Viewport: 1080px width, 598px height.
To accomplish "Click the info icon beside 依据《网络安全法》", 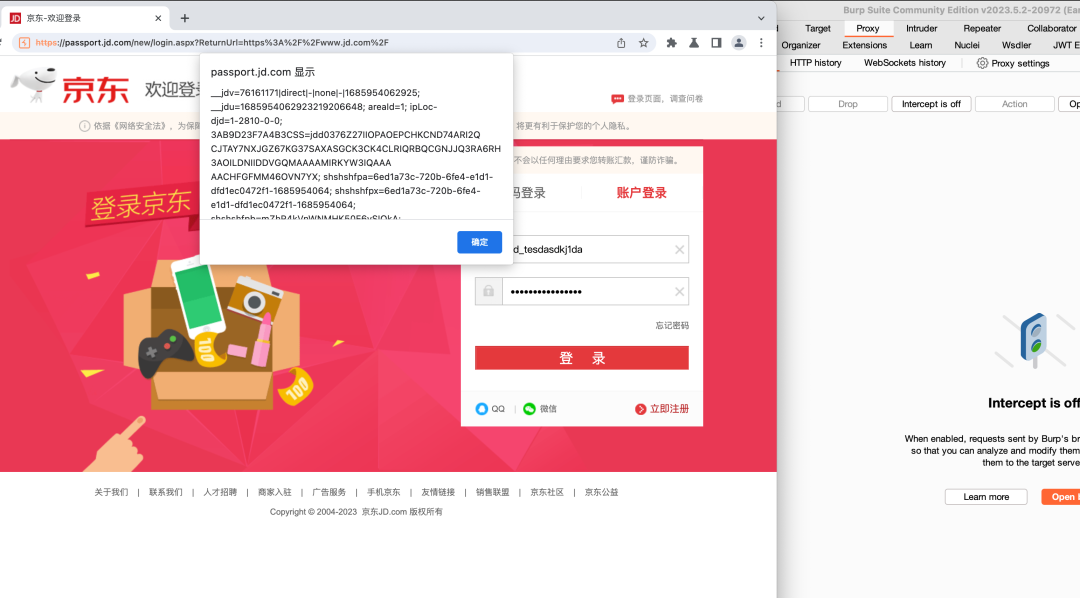I will pos(84,126).
